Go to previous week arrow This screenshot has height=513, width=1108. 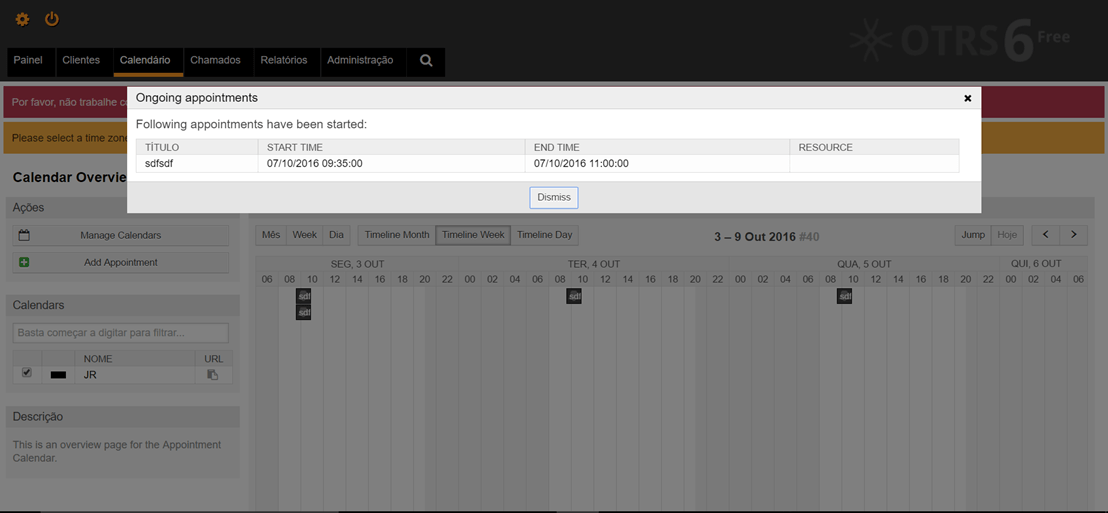[1046, 235]
